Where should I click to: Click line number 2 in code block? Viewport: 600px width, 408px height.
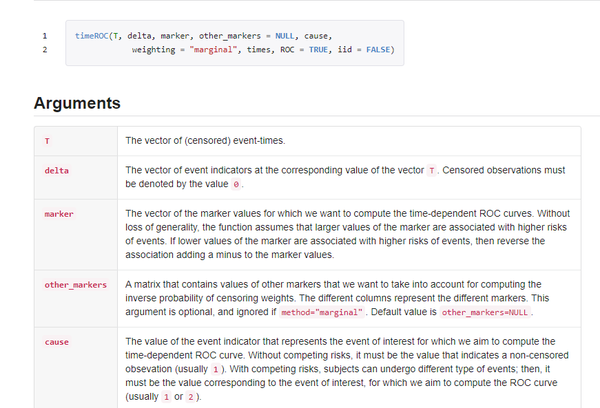click(x=44, y=50)
